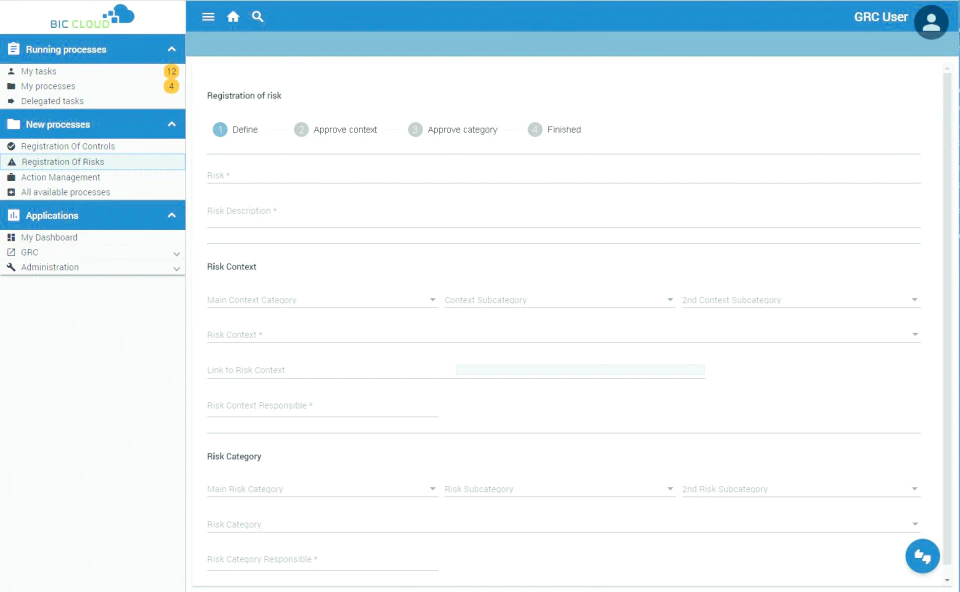Expand the Administration submenu chevron

(x=176, y=268)
